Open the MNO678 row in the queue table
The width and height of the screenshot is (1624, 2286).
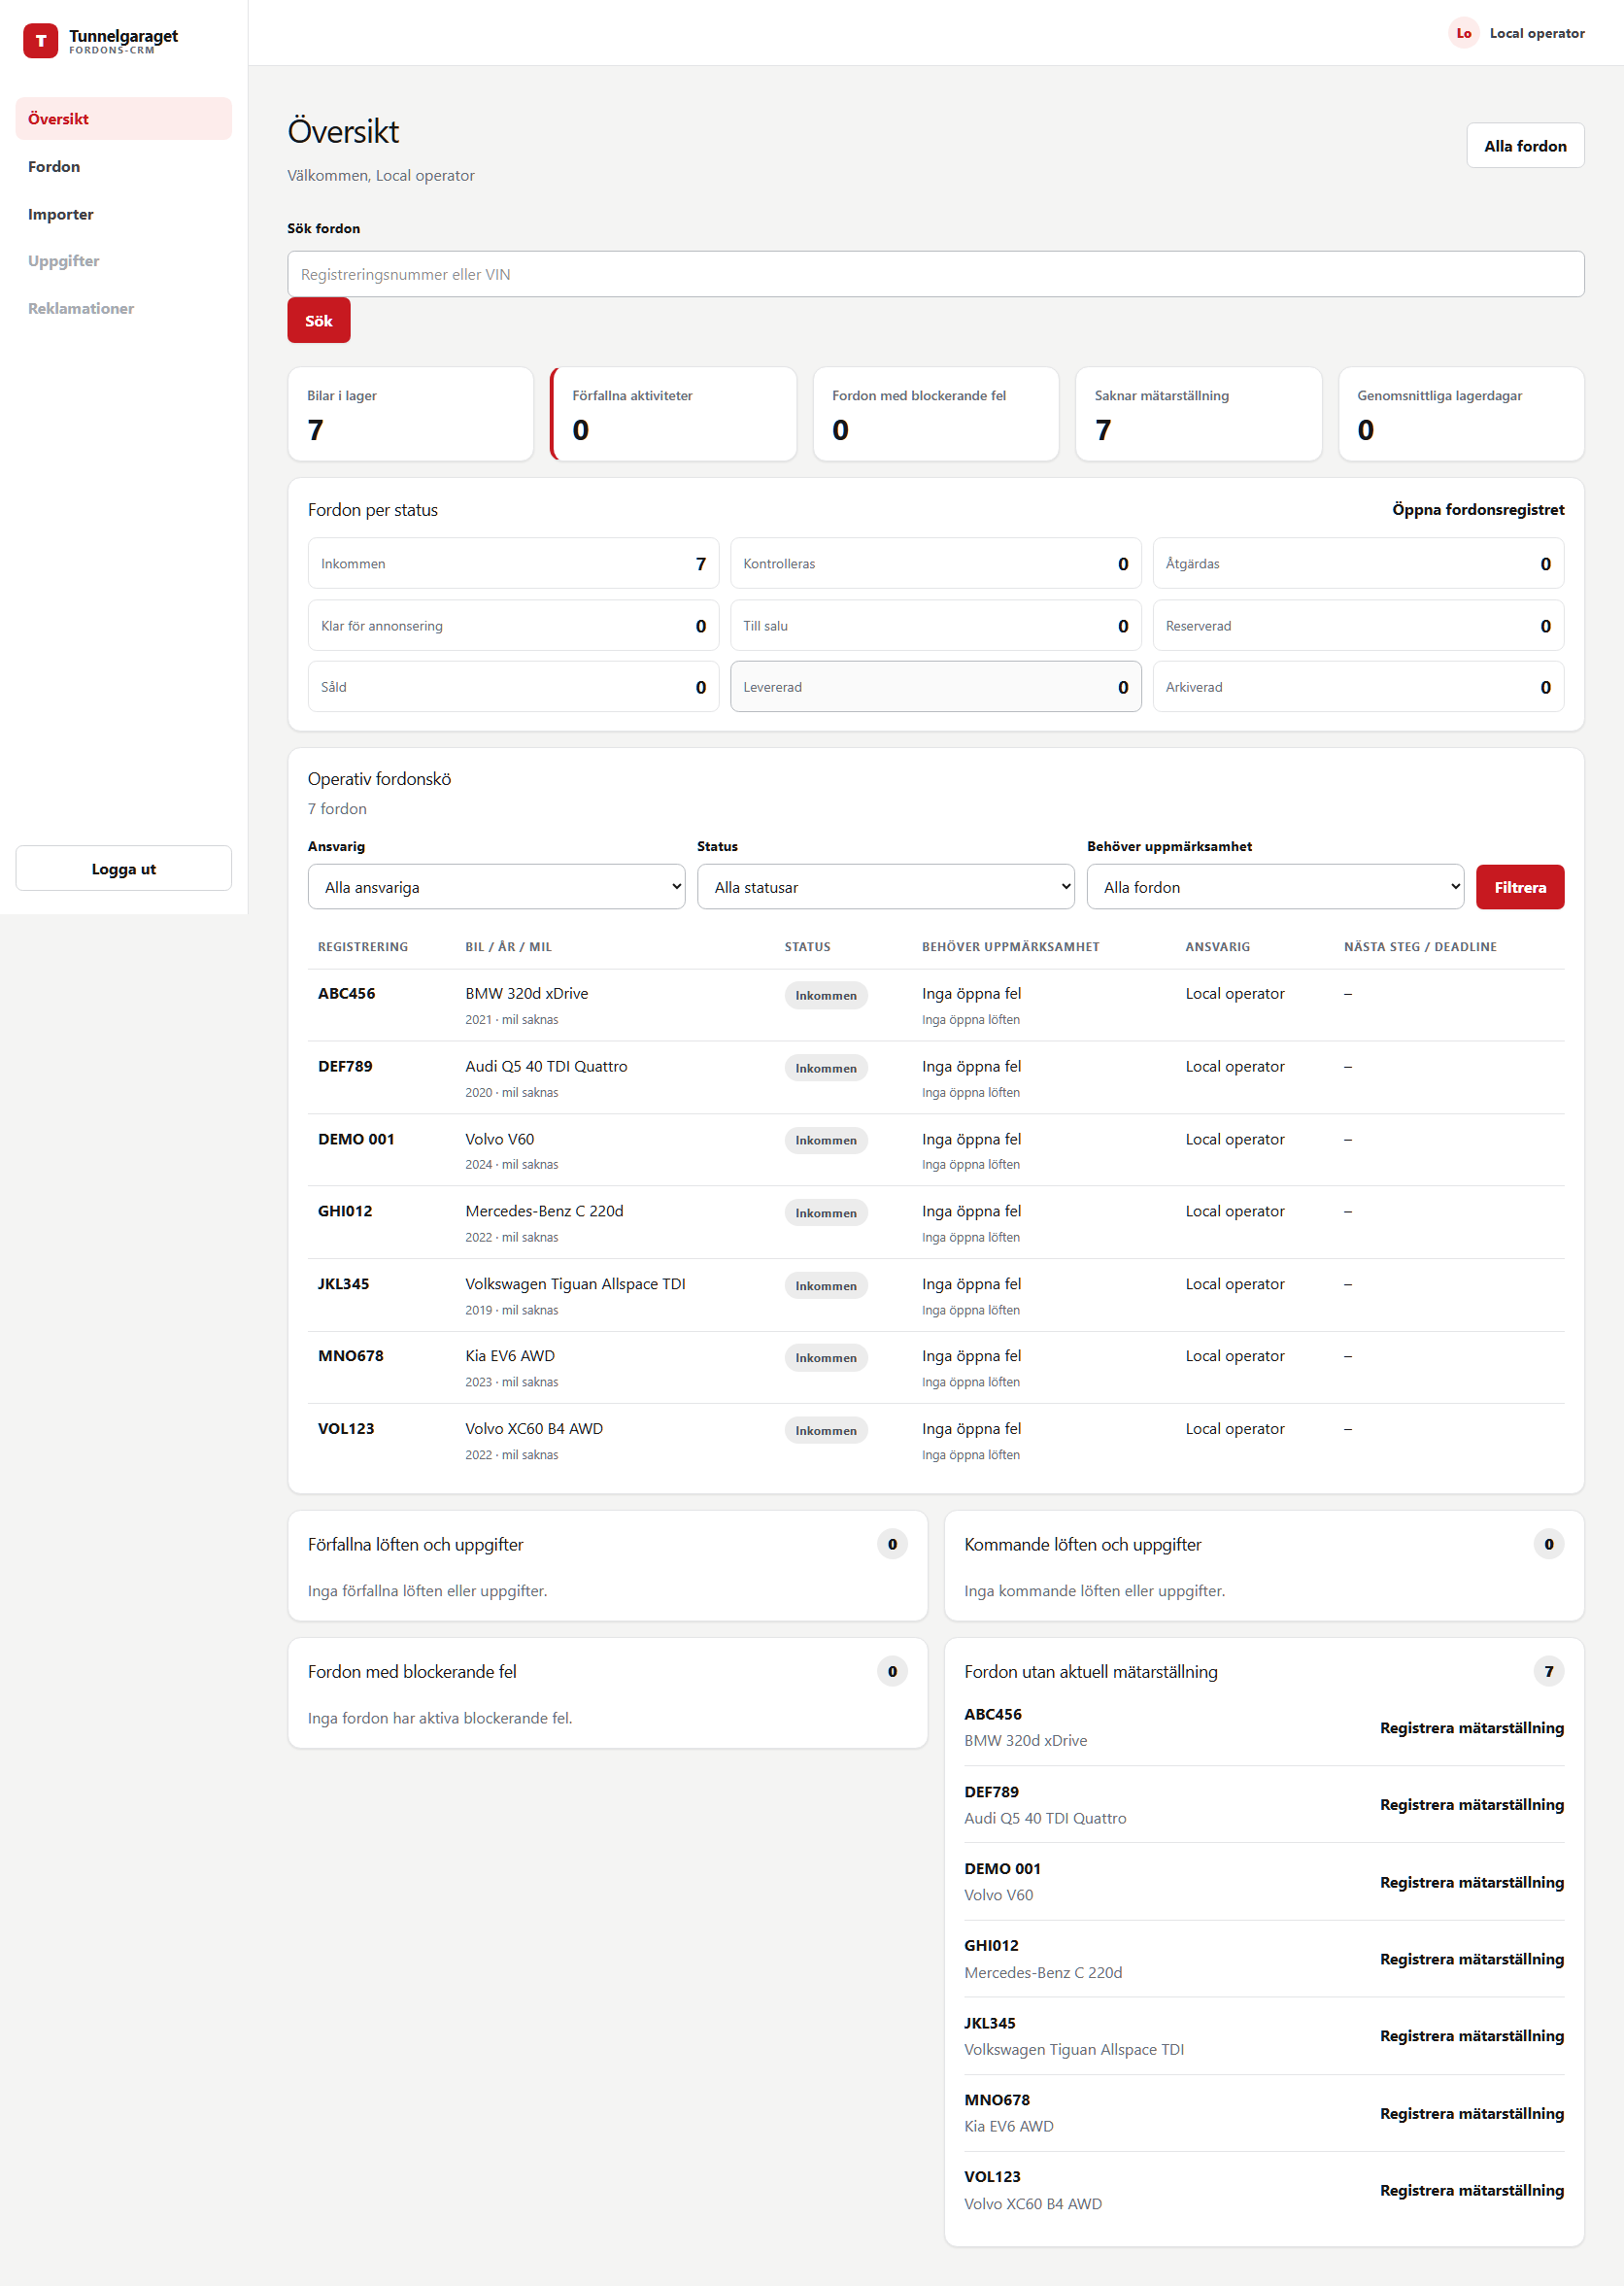point(935,1368)
